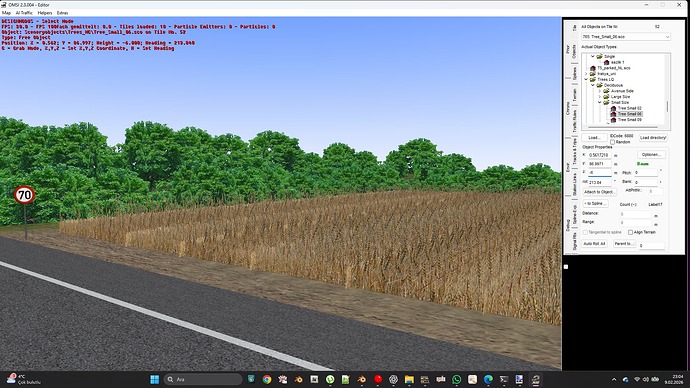The image size is (690, 388).
Task: Open the network status tray icon
Action: (637, 379)
